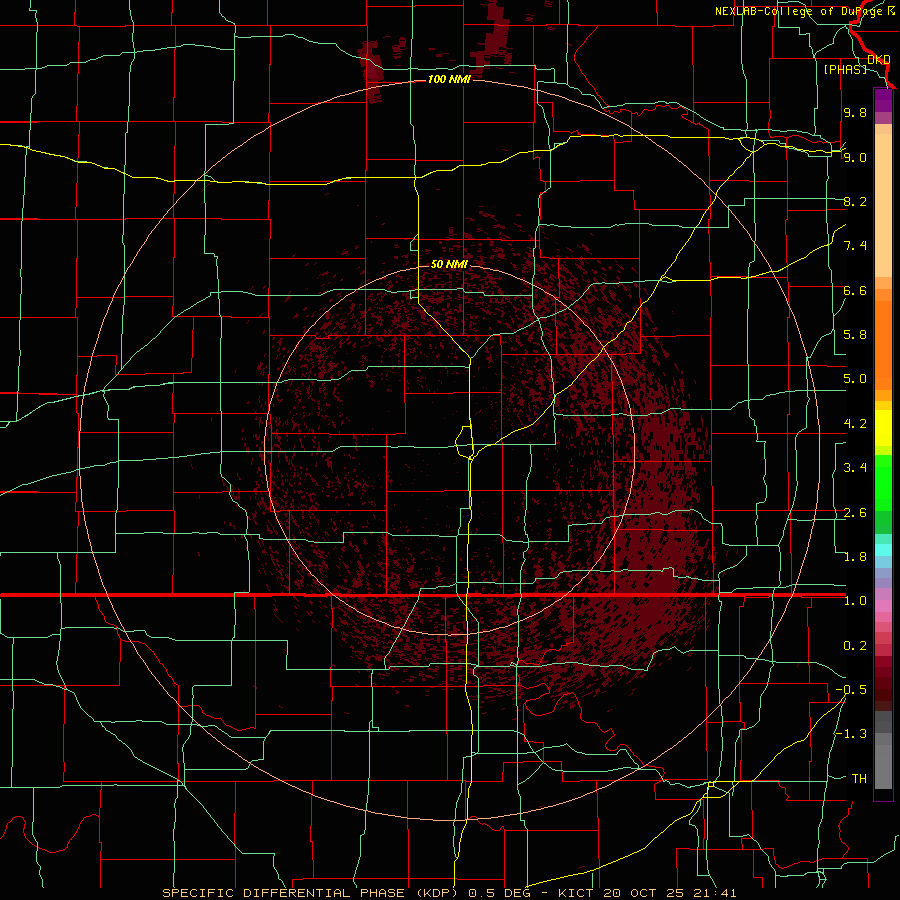Select the 4.2 value on the color scale
Viewport: 900px width, 900px height.
[855, 424]
